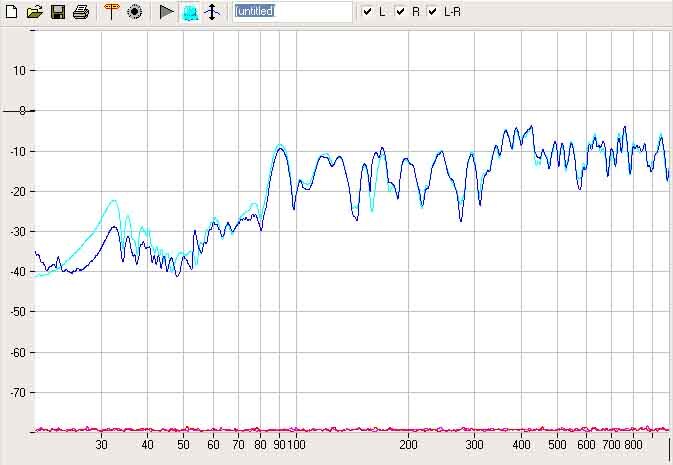Start measurement with the play button
The image size is (673, 465).
[x=166, y=12]
